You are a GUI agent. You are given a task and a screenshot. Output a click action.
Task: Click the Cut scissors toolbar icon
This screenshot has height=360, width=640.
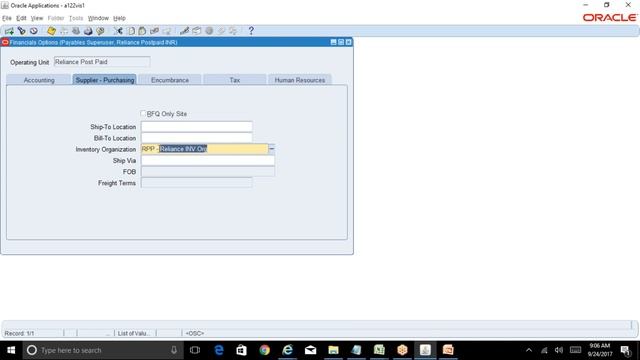[118, 31]
